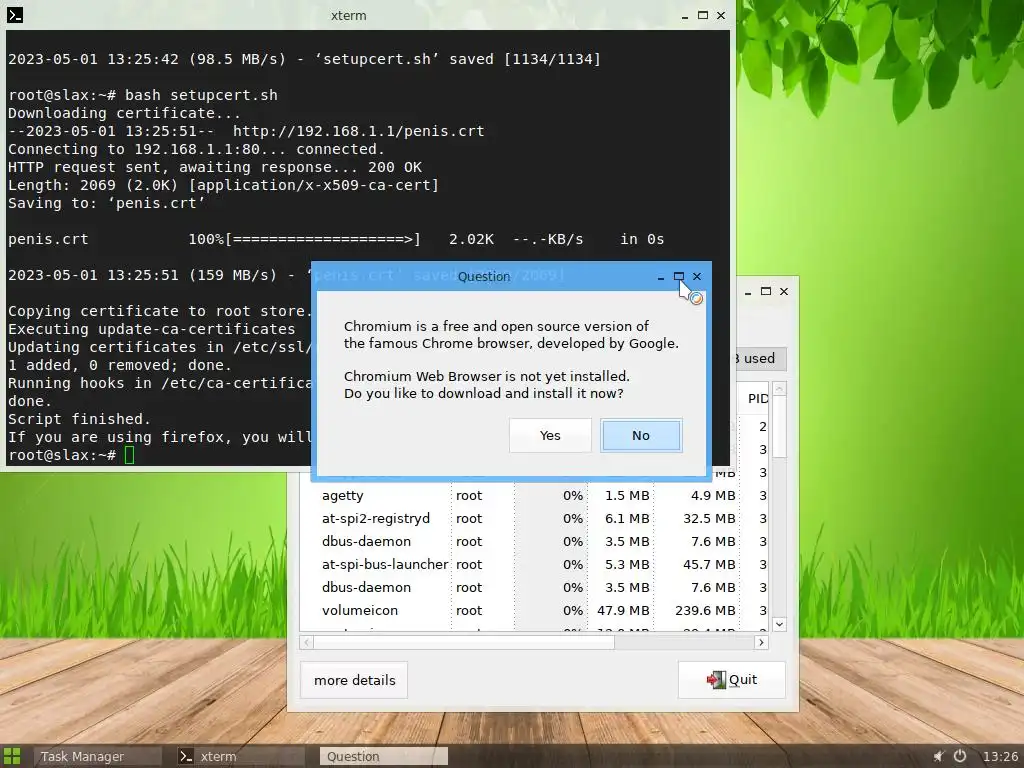Close the xterm window
Screen dimensions: 1024x768
click(x=721, y=15)
